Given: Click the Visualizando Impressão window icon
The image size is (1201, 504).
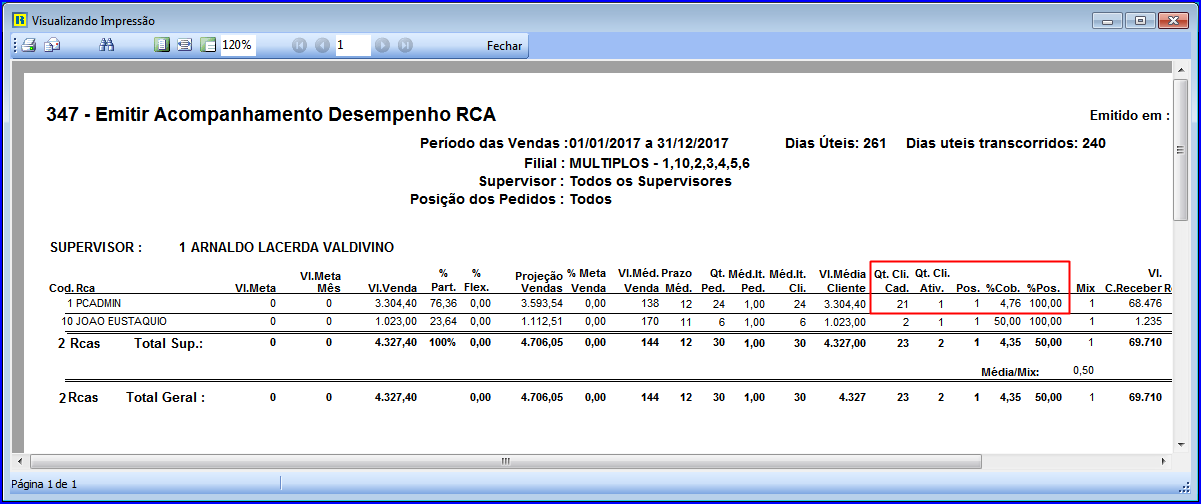Looking at the screenshot, I should pos(19,20).
